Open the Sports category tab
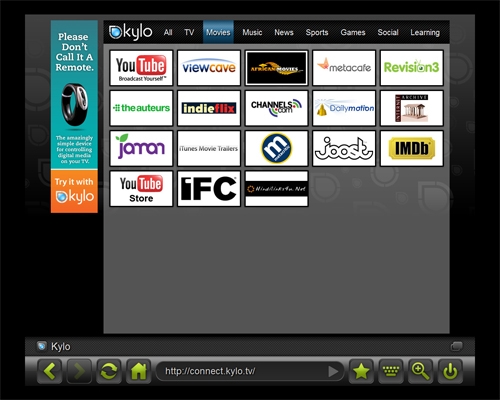 tap(317, 32)
